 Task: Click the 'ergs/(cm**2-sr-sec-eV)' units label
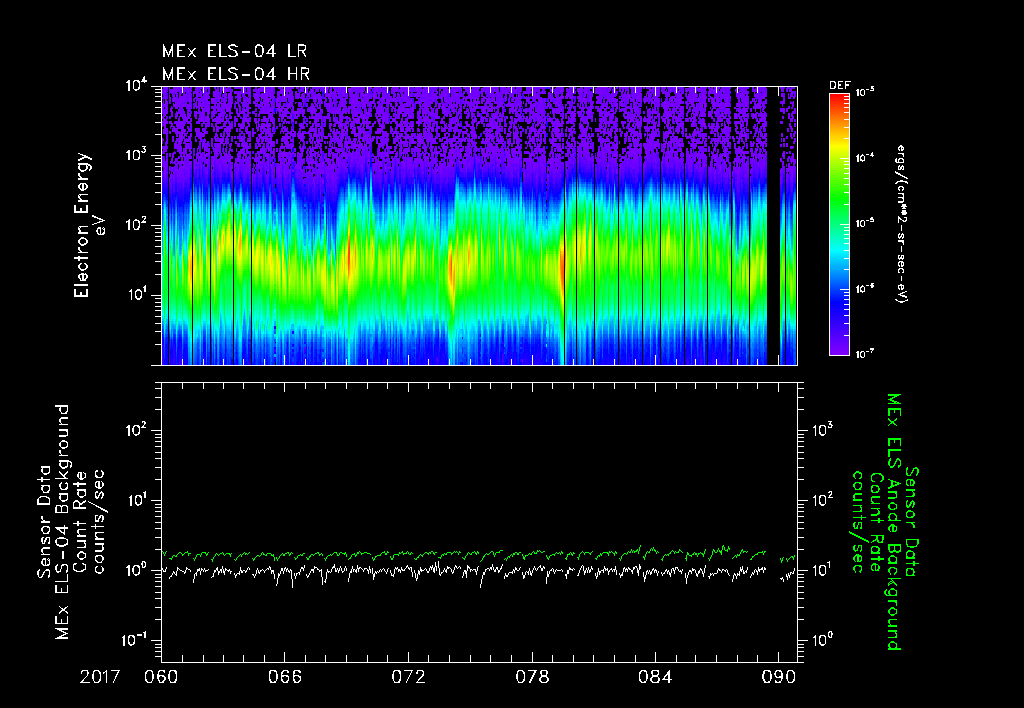(902, 224)
